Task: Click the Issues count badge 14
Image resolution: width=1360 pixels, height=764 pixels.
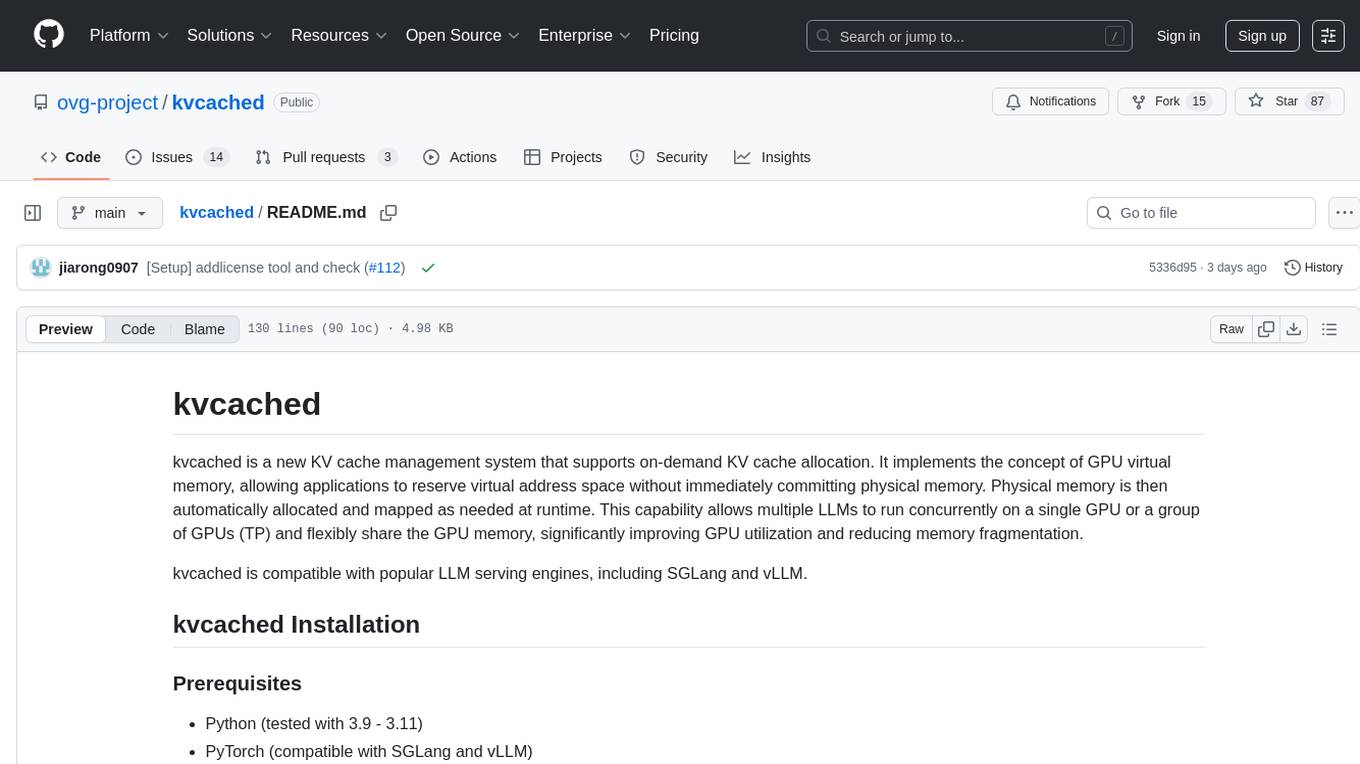Action: (x=216, y=157)
